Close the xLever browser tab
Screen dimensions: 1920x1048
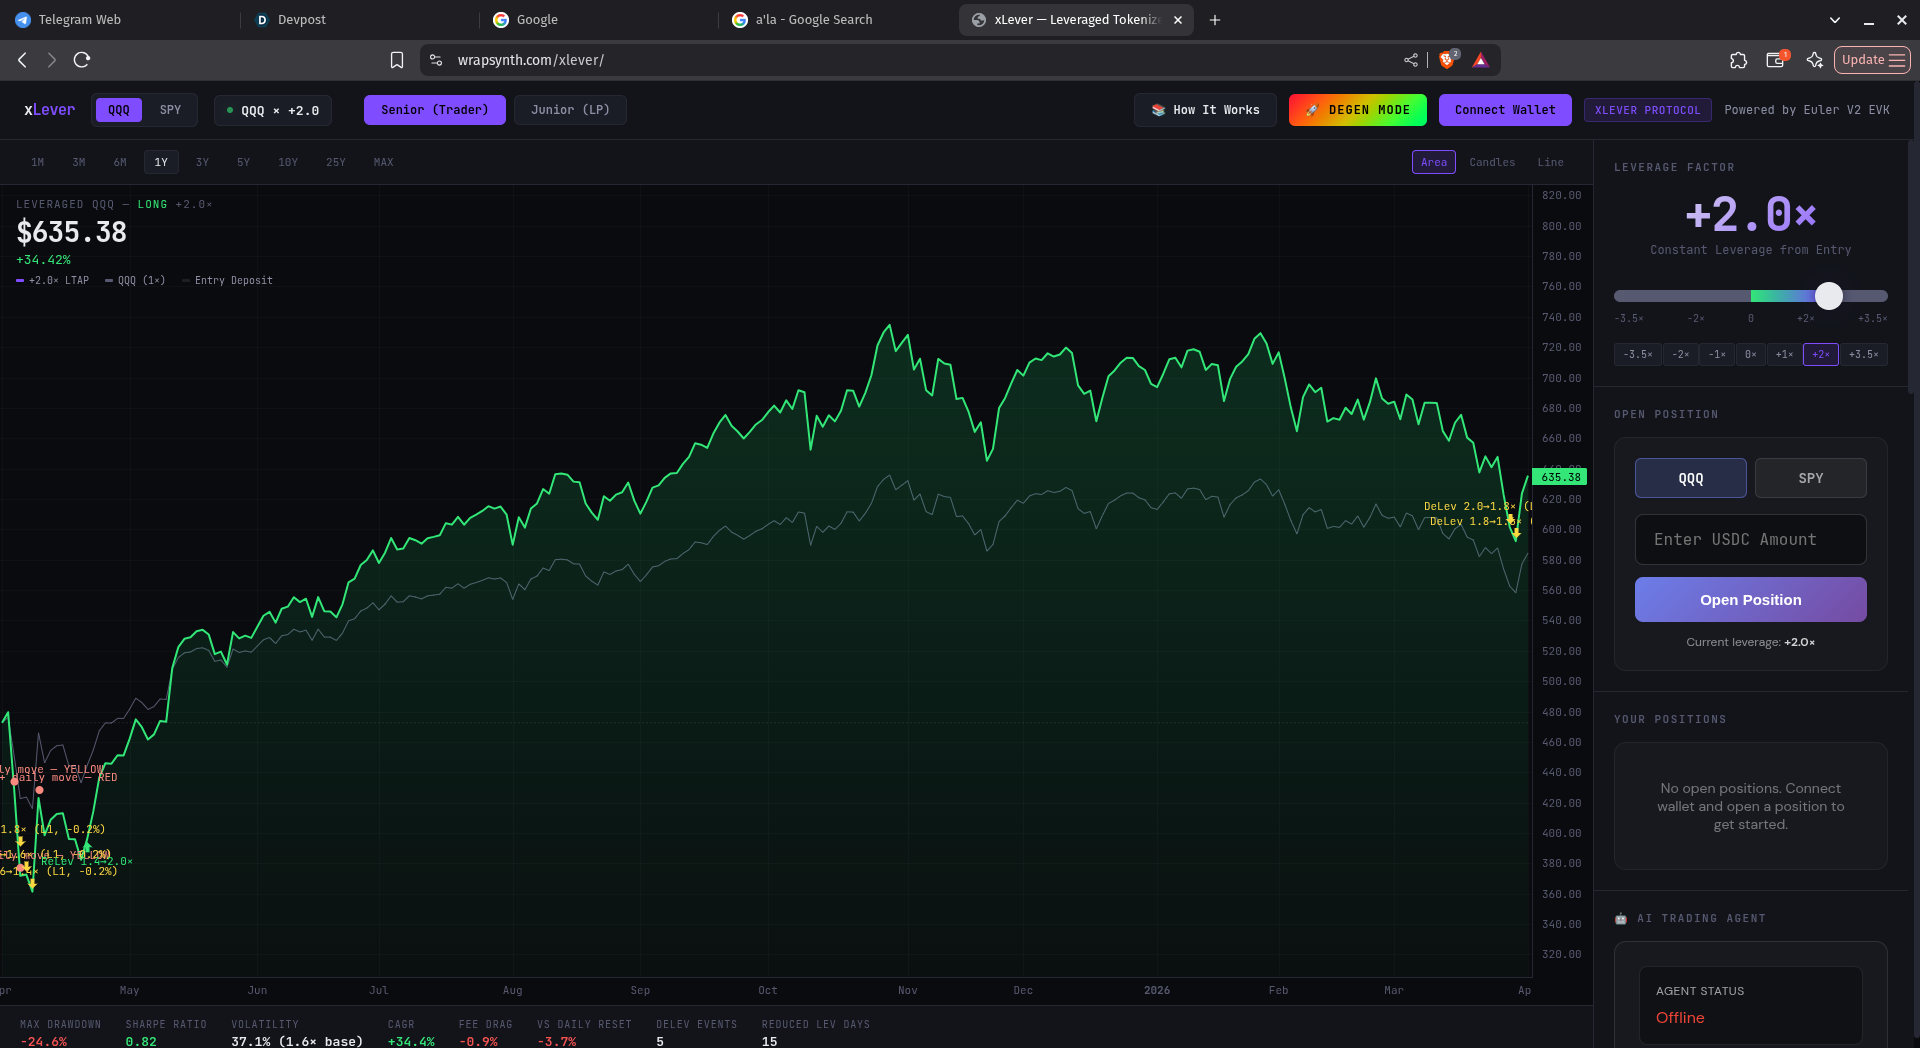pyautogui.click(x=1178, y=20)
